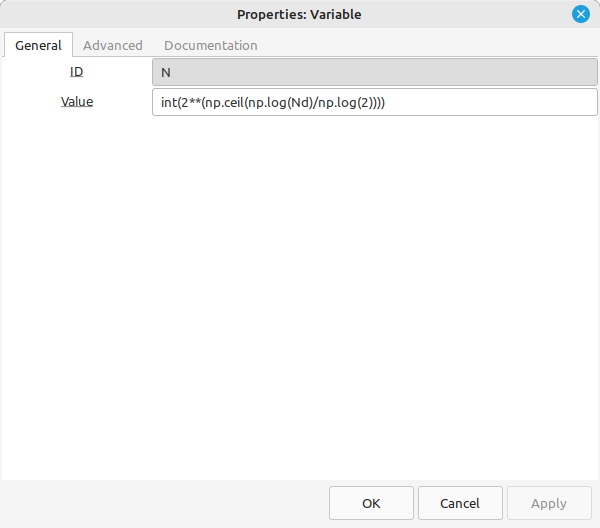This screenshot has height=528, width=600.
Task: Open the Documentation tab
Action: (x=210, y=45)
